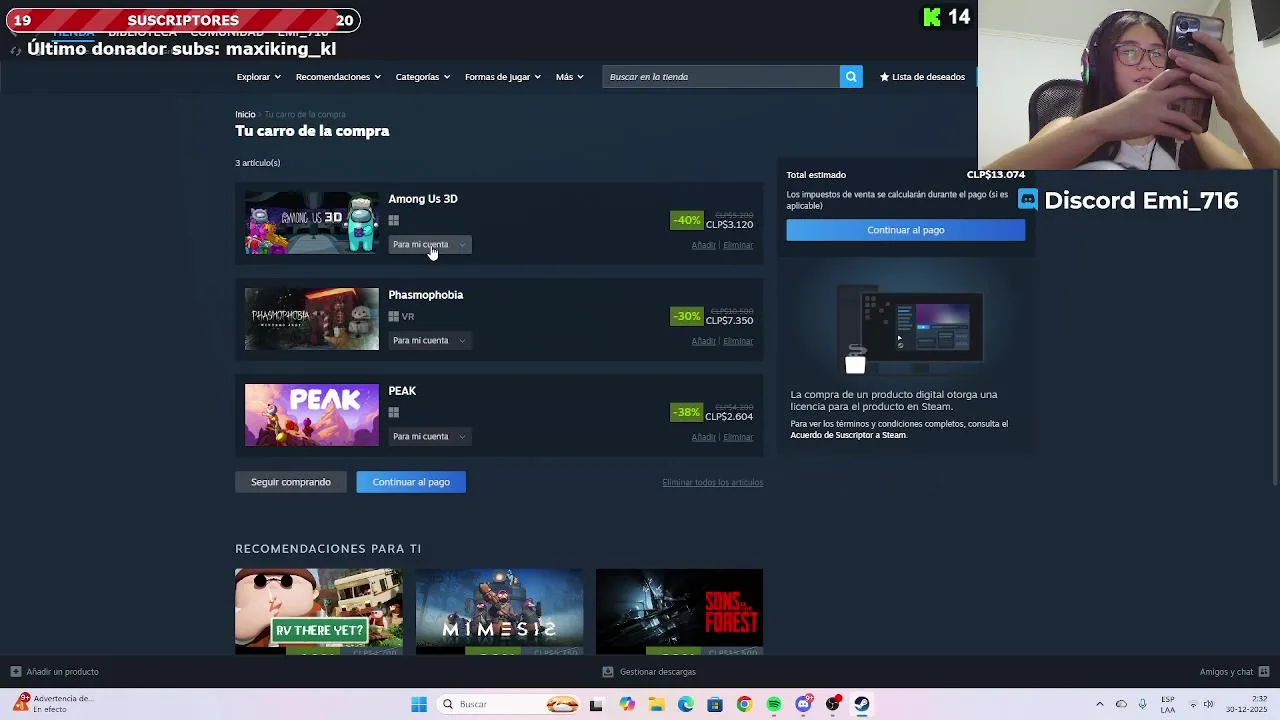The height and width of the screenshot is (720, 1280).
Task: Click Añadir for PEAK
Action: coord(703,437)
